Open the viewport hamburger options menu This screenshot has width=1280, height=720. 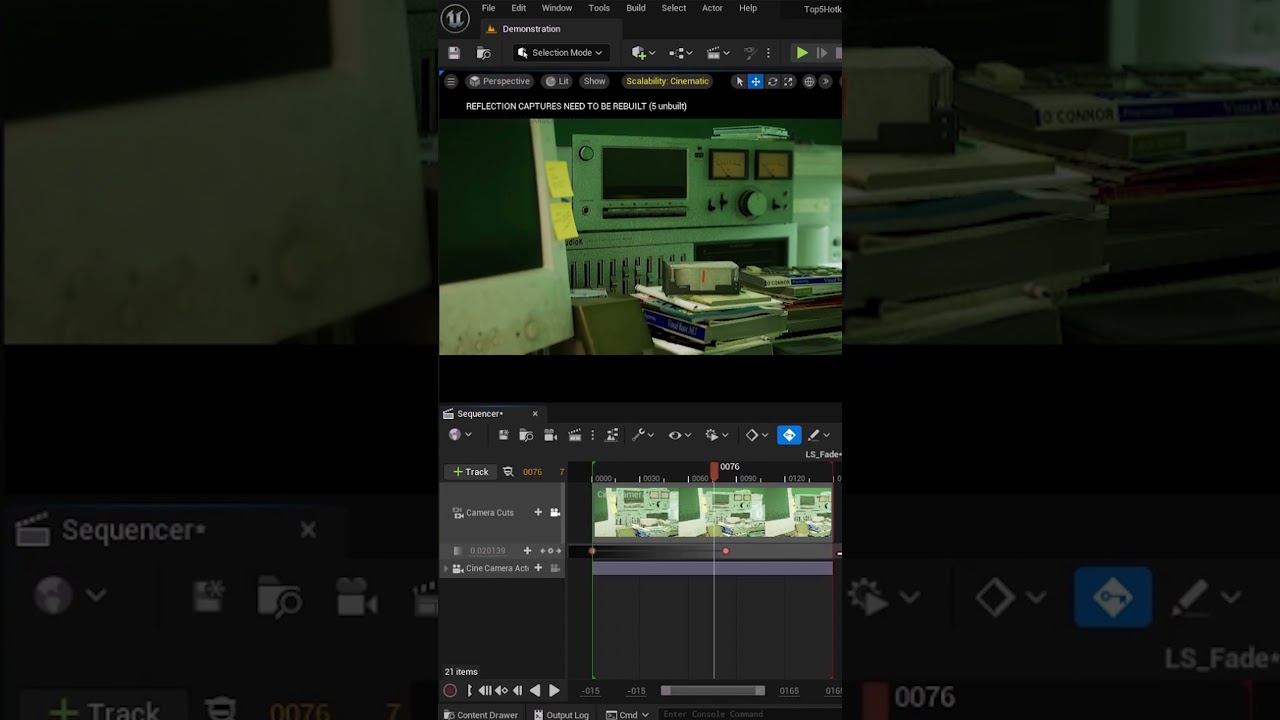point(451,82)
